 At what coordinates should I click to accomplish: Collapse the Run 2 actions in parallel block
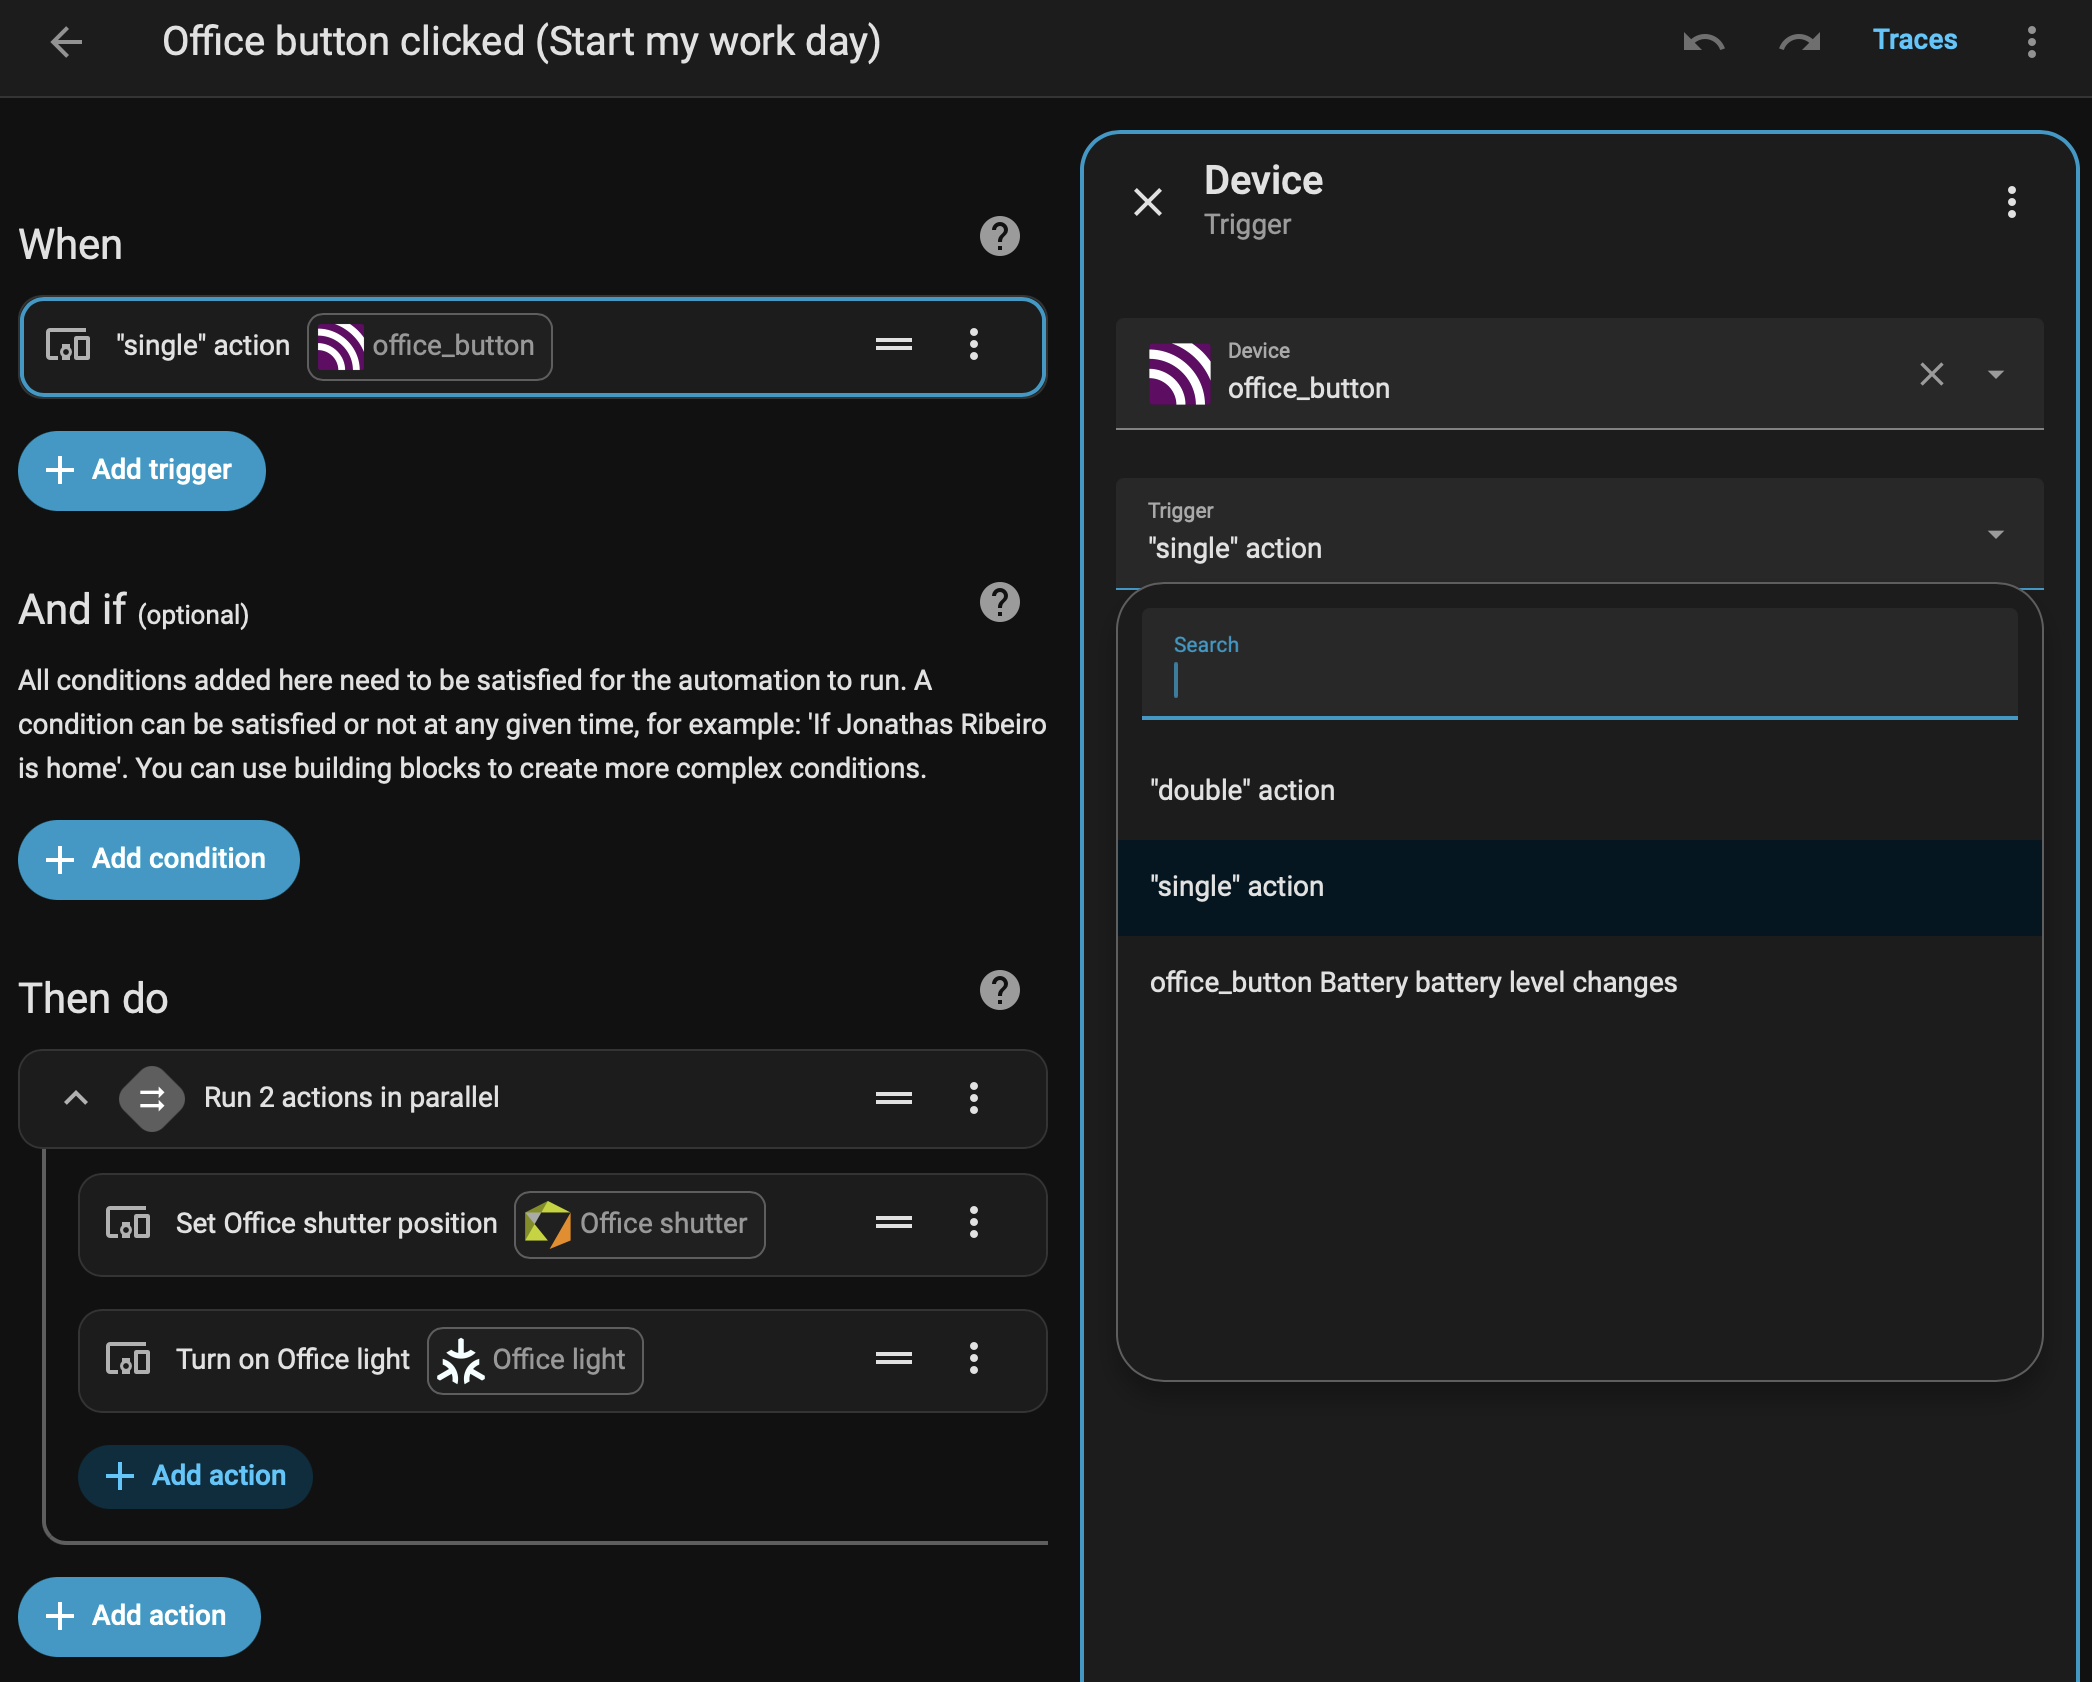[74, 1098]
